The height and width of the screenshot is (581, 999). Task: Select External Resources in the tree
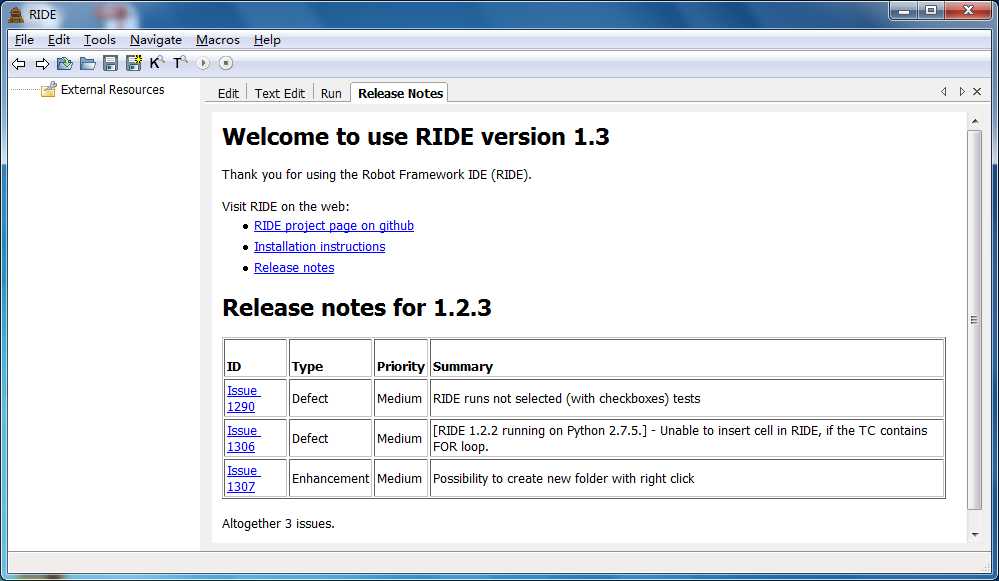112,90
